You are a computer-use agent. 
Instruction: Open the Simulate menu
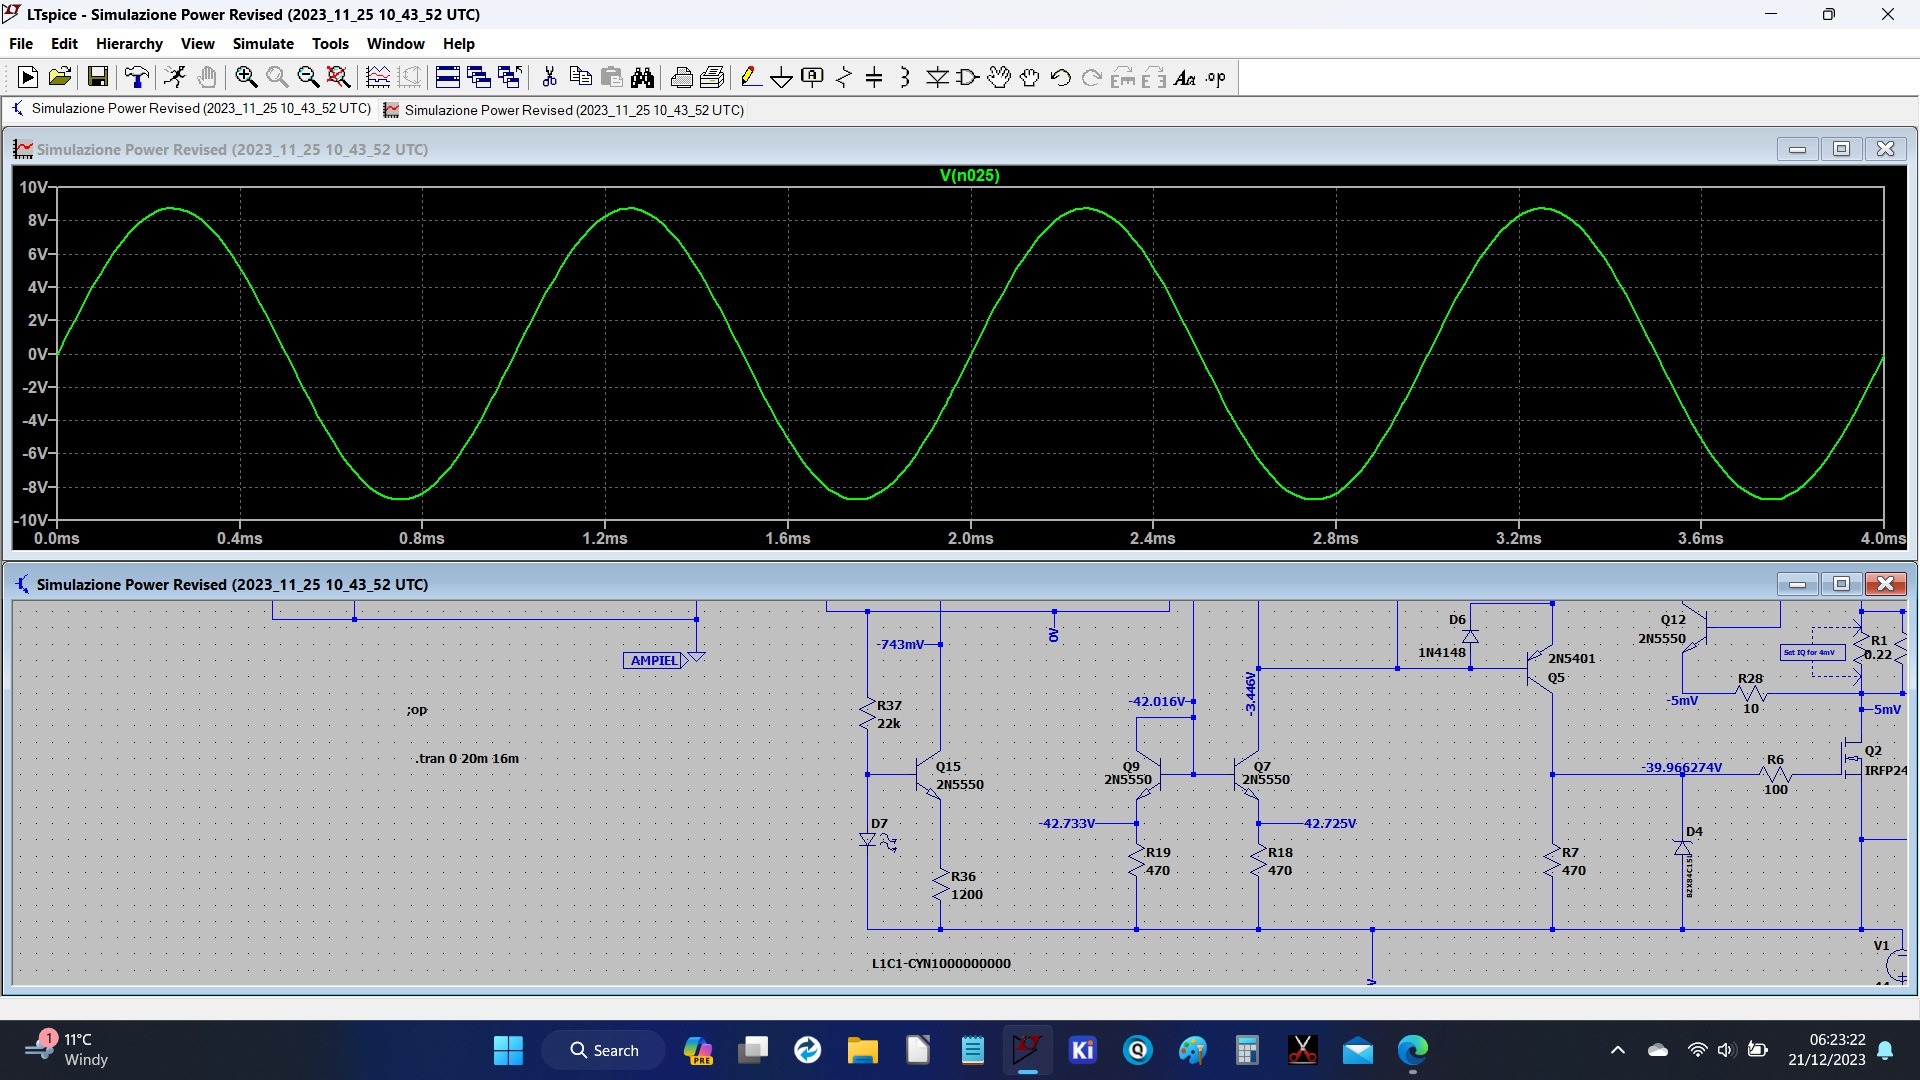[x=263, y=43]
